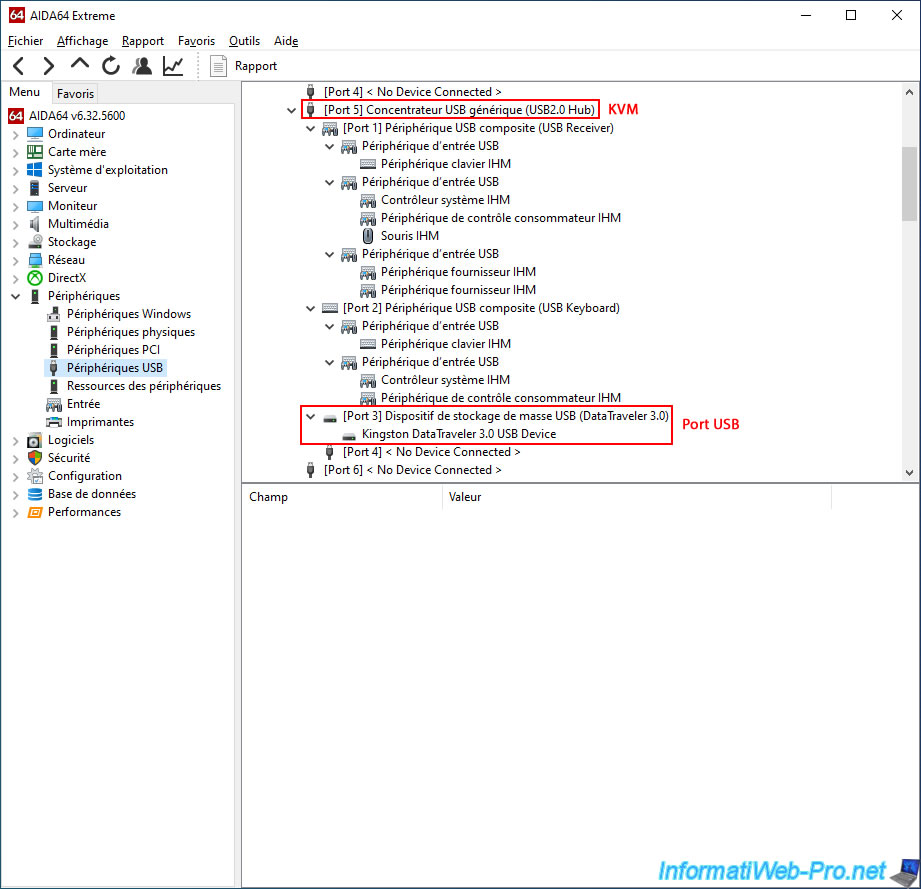Open the graph chart toolbar icon
Screen dimensions: 921x889
click(173, 66)
